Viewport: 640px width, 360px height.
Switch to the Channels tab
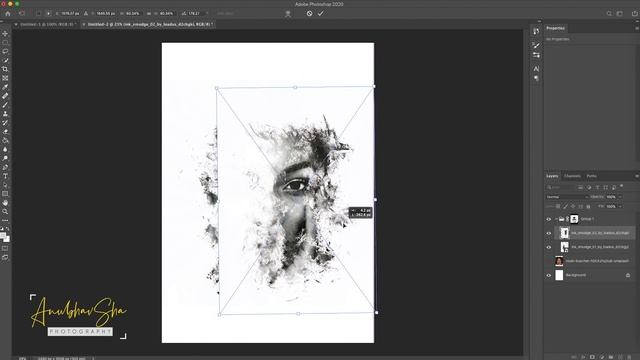click(x=572, y=176)
